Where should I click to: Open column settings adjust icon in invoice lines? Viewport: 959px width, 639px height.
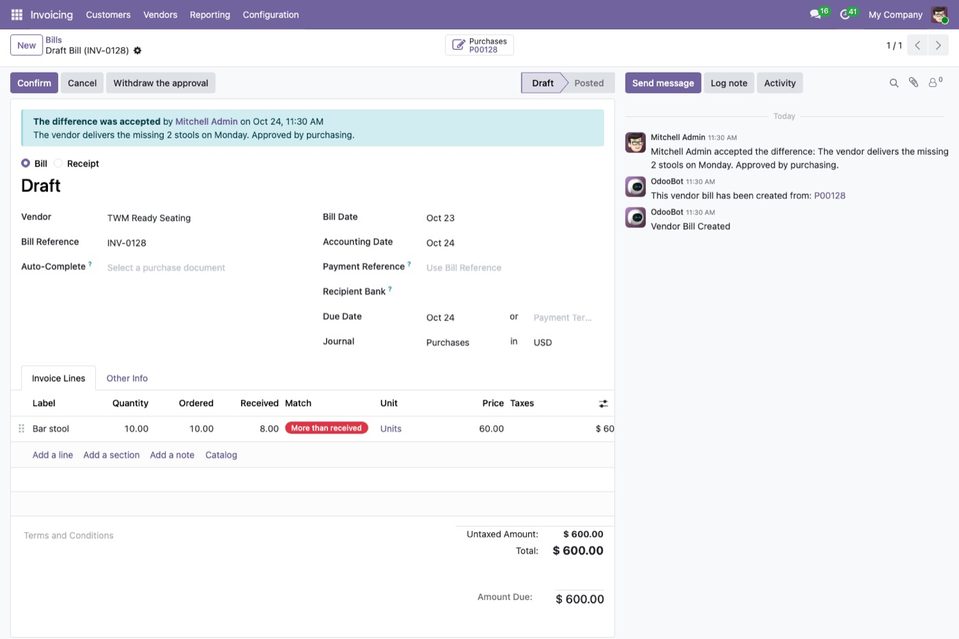pyautogui.click(x=603, y=404)
